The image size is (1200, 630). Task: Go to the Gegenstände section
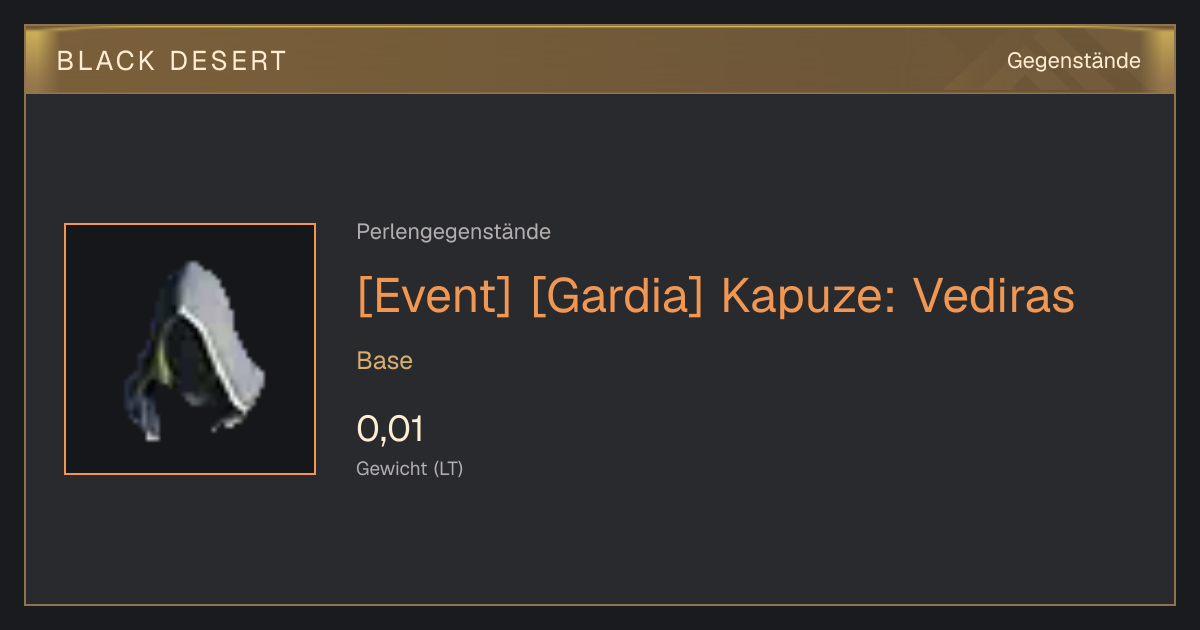pyautogui.click(x=1073, y=60)
